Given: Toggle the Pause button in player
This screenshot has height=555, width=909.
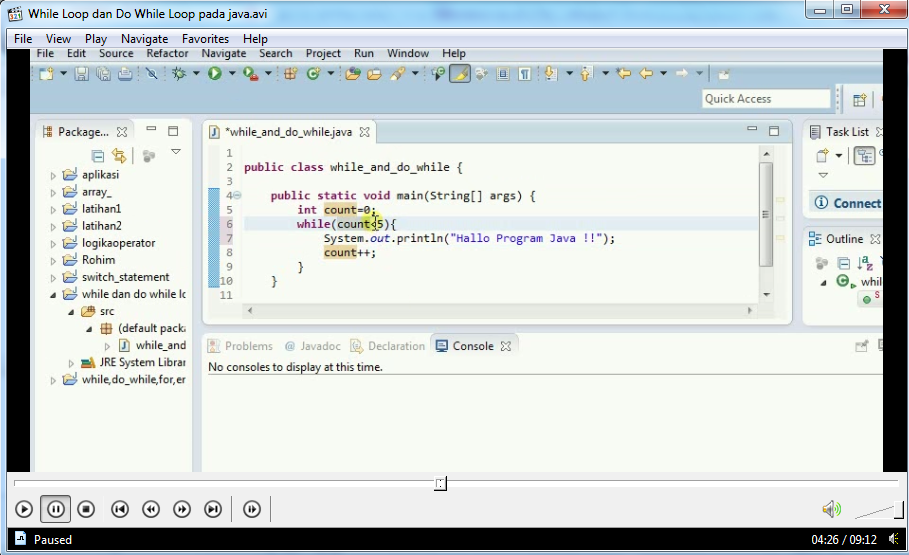Looking at the screenshot, I should (56, 509).
